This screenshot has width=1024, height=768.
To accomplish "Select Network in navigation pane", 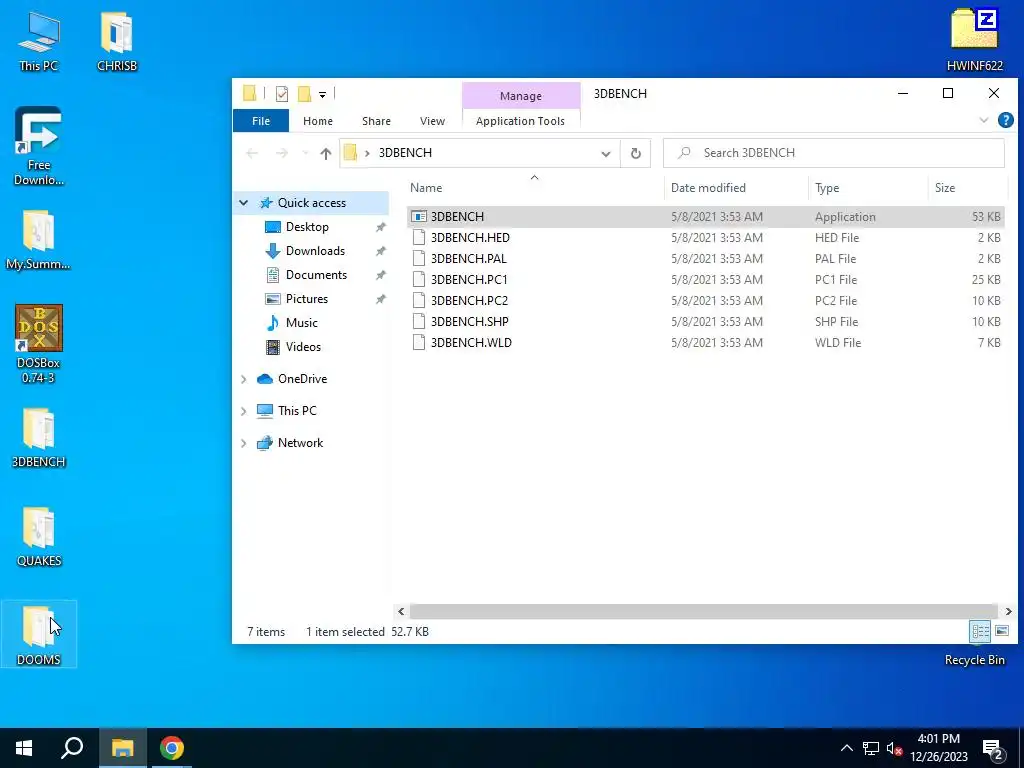I will coord(300,443).
